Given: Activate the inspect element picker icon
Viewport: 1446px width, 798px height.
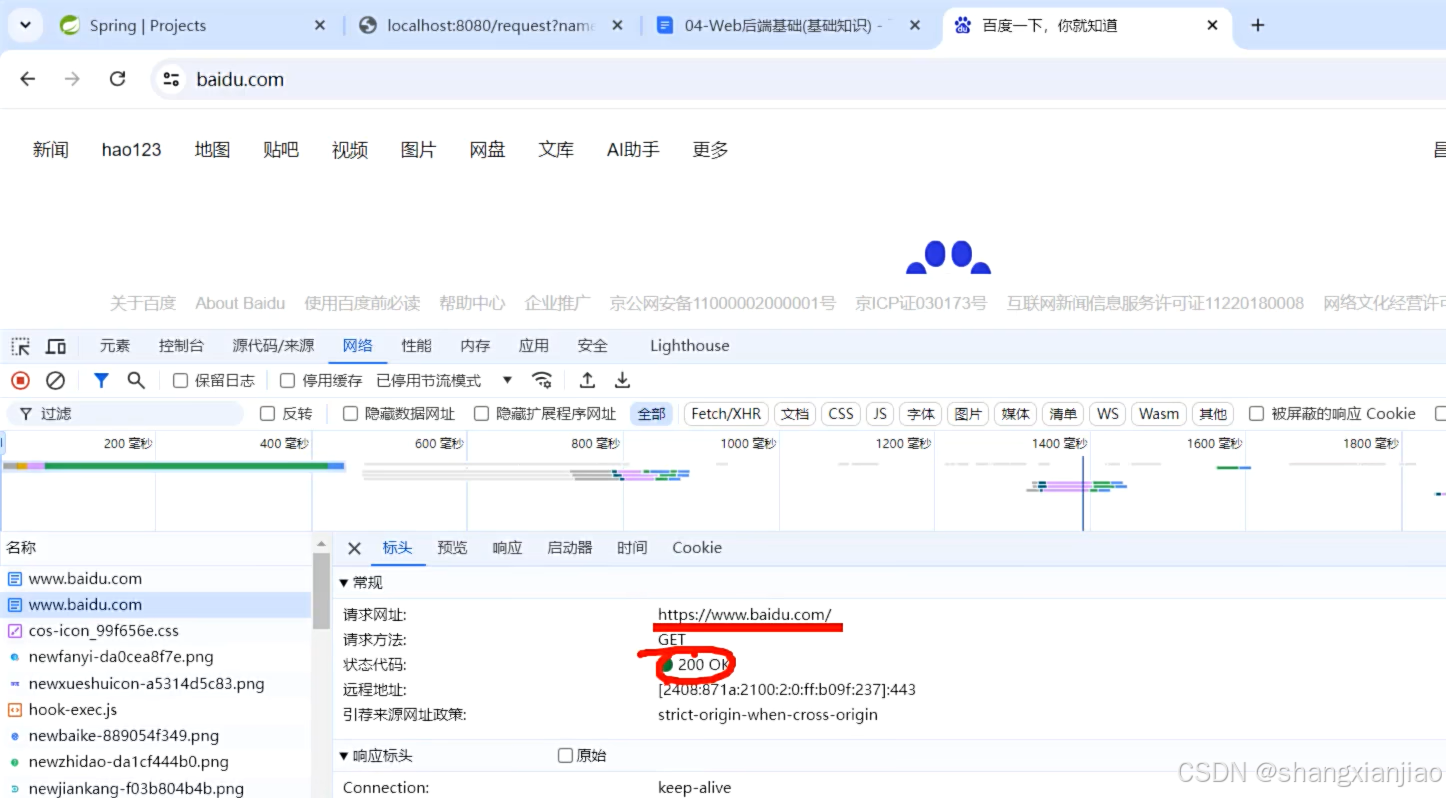Looking at the screenshot, I should 21,346.
